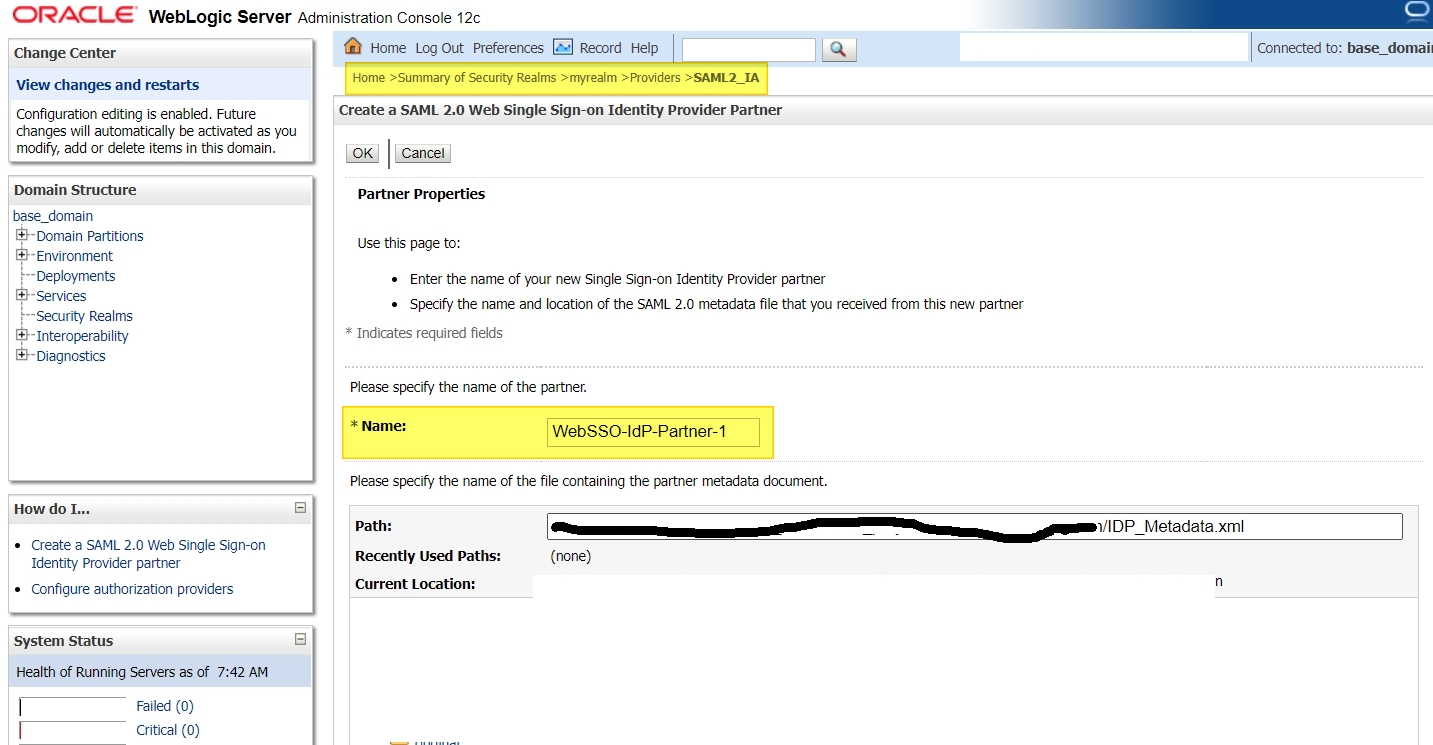Screen dimensions: 1433x745
Task: Focus the toolbar search text box
Action: [x=749, y=49]
